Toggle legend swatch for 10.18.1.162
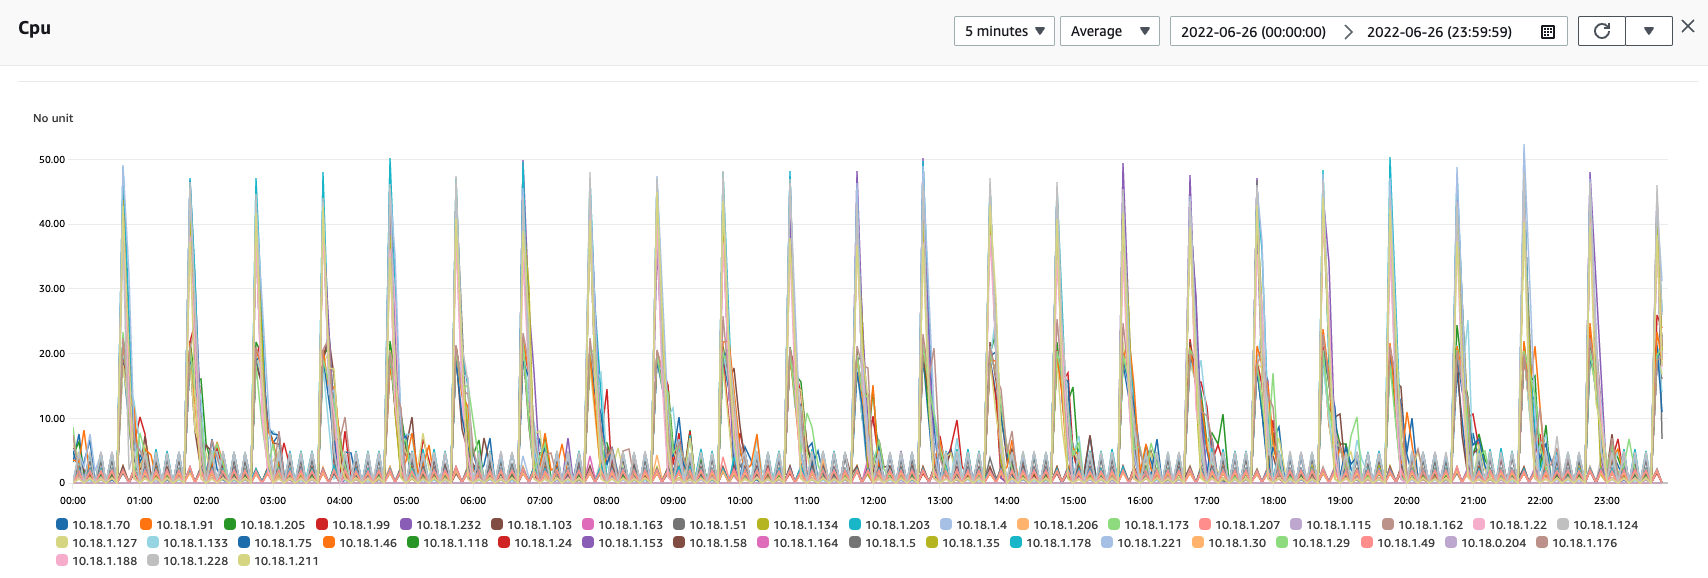The height and width of the screenshot is (578, 1708). [x=1388, y=524]
